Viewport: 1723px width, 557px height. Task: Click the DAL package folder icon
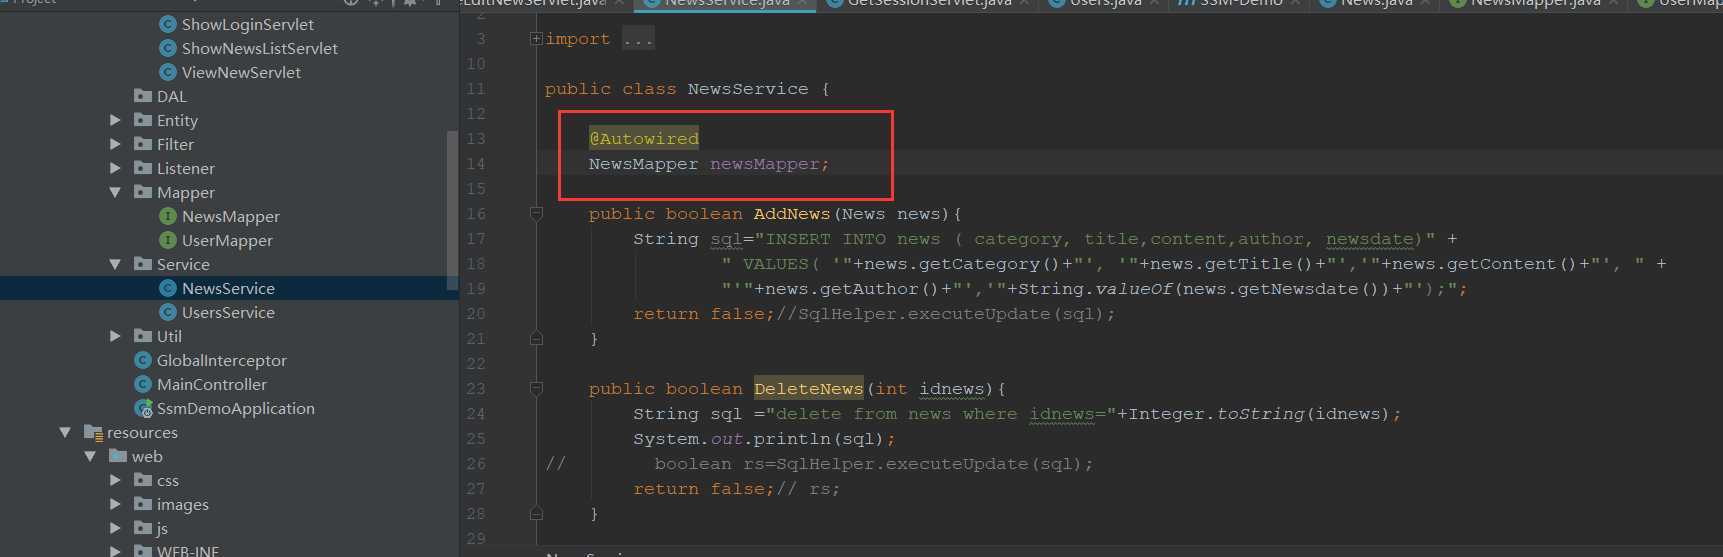click(143, 96)
